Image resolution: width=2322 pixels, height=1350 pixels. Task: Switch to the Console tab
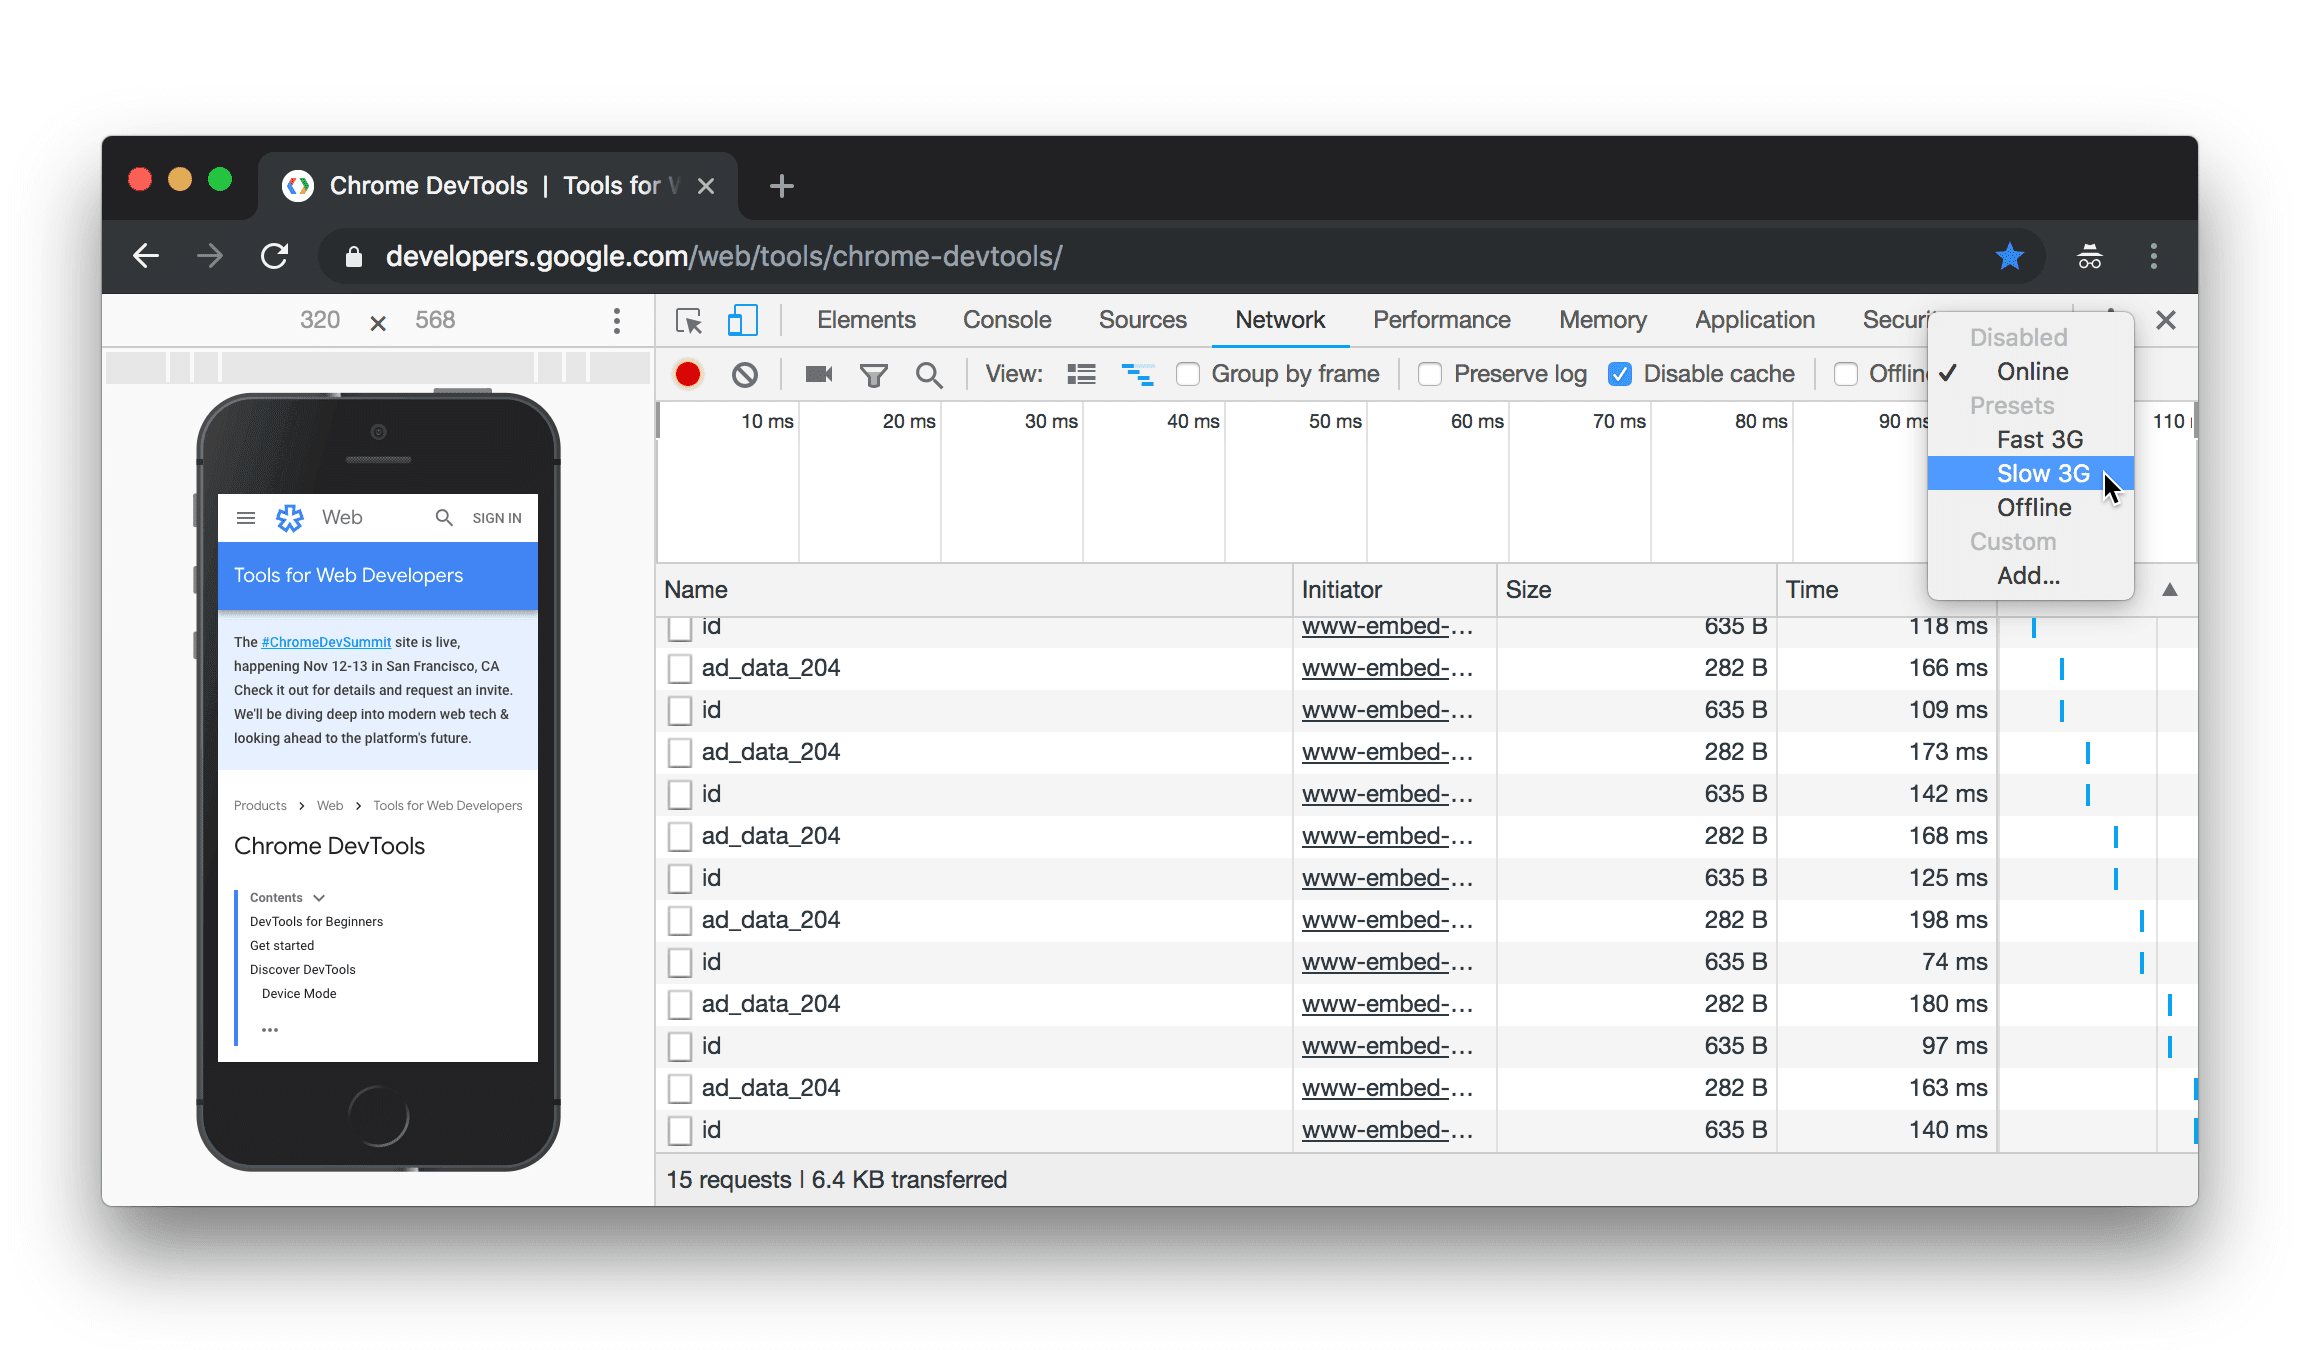coord(1004,320)
